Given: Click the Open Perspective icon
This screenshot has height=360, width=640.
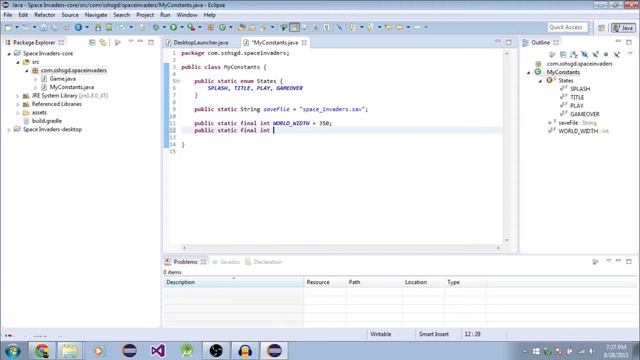Looking at the screenshot, I should click(x=601, y=28).
